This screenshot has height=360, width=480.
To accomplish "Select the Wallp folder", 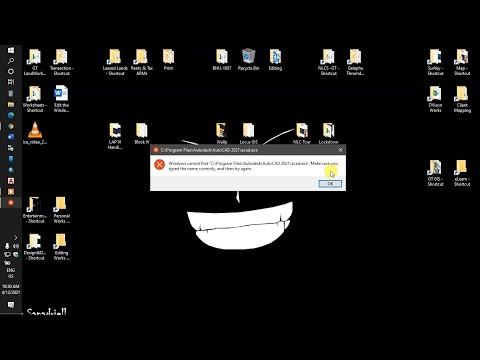I will [x=222, y=133].
